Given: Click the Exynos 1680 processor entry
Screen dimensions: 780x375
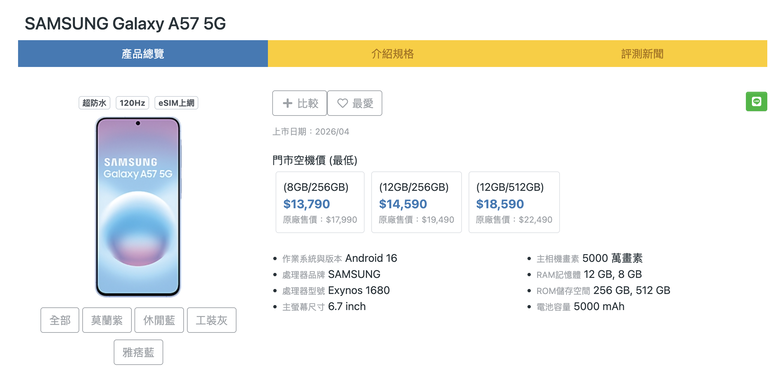Looking at the screenshot, I should pos(336,290).
